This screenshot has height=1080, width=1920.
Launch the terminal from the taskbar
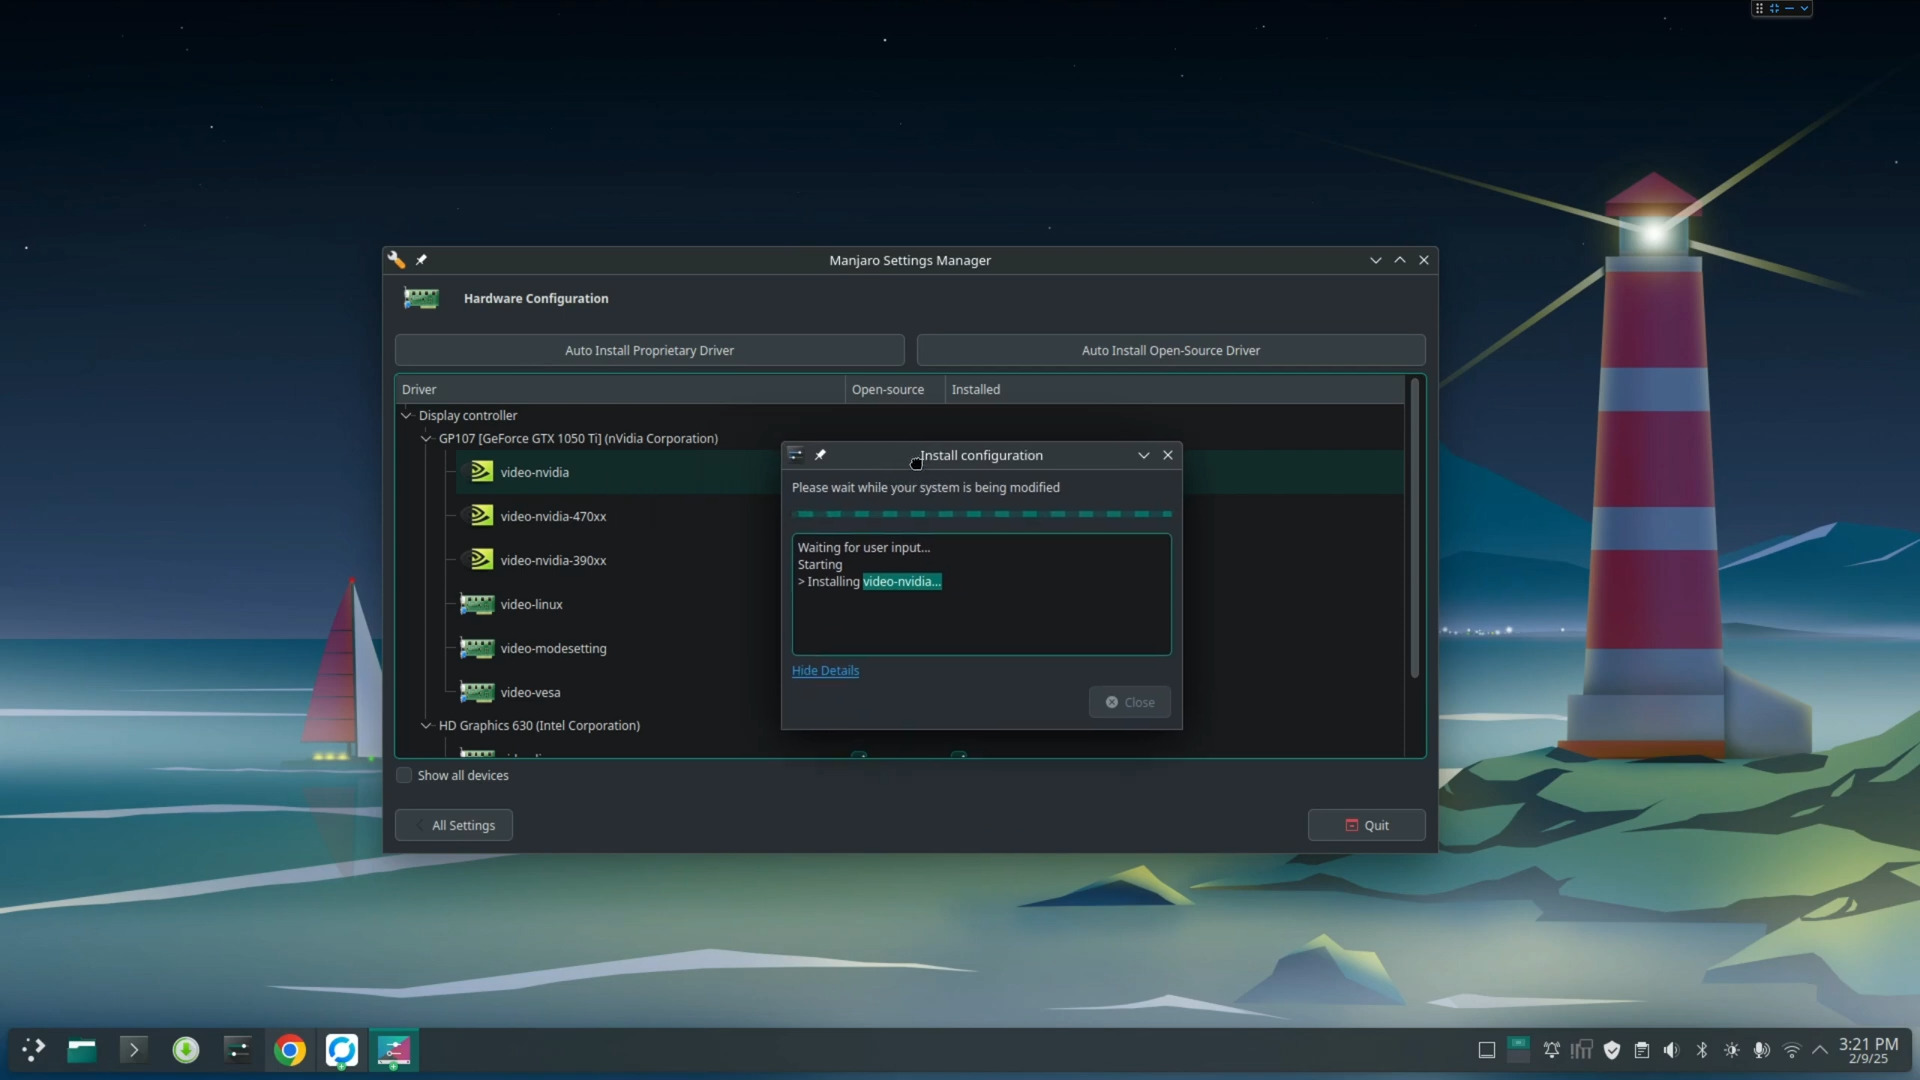click(x=133, y=1049)
